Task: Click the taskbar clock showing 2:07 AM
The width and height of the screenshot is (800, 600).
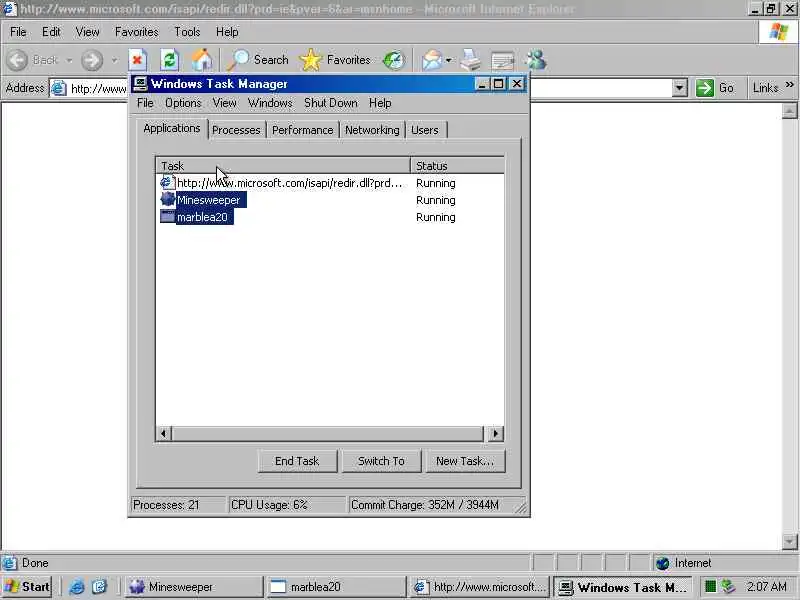Action: [x=767, y=586]
